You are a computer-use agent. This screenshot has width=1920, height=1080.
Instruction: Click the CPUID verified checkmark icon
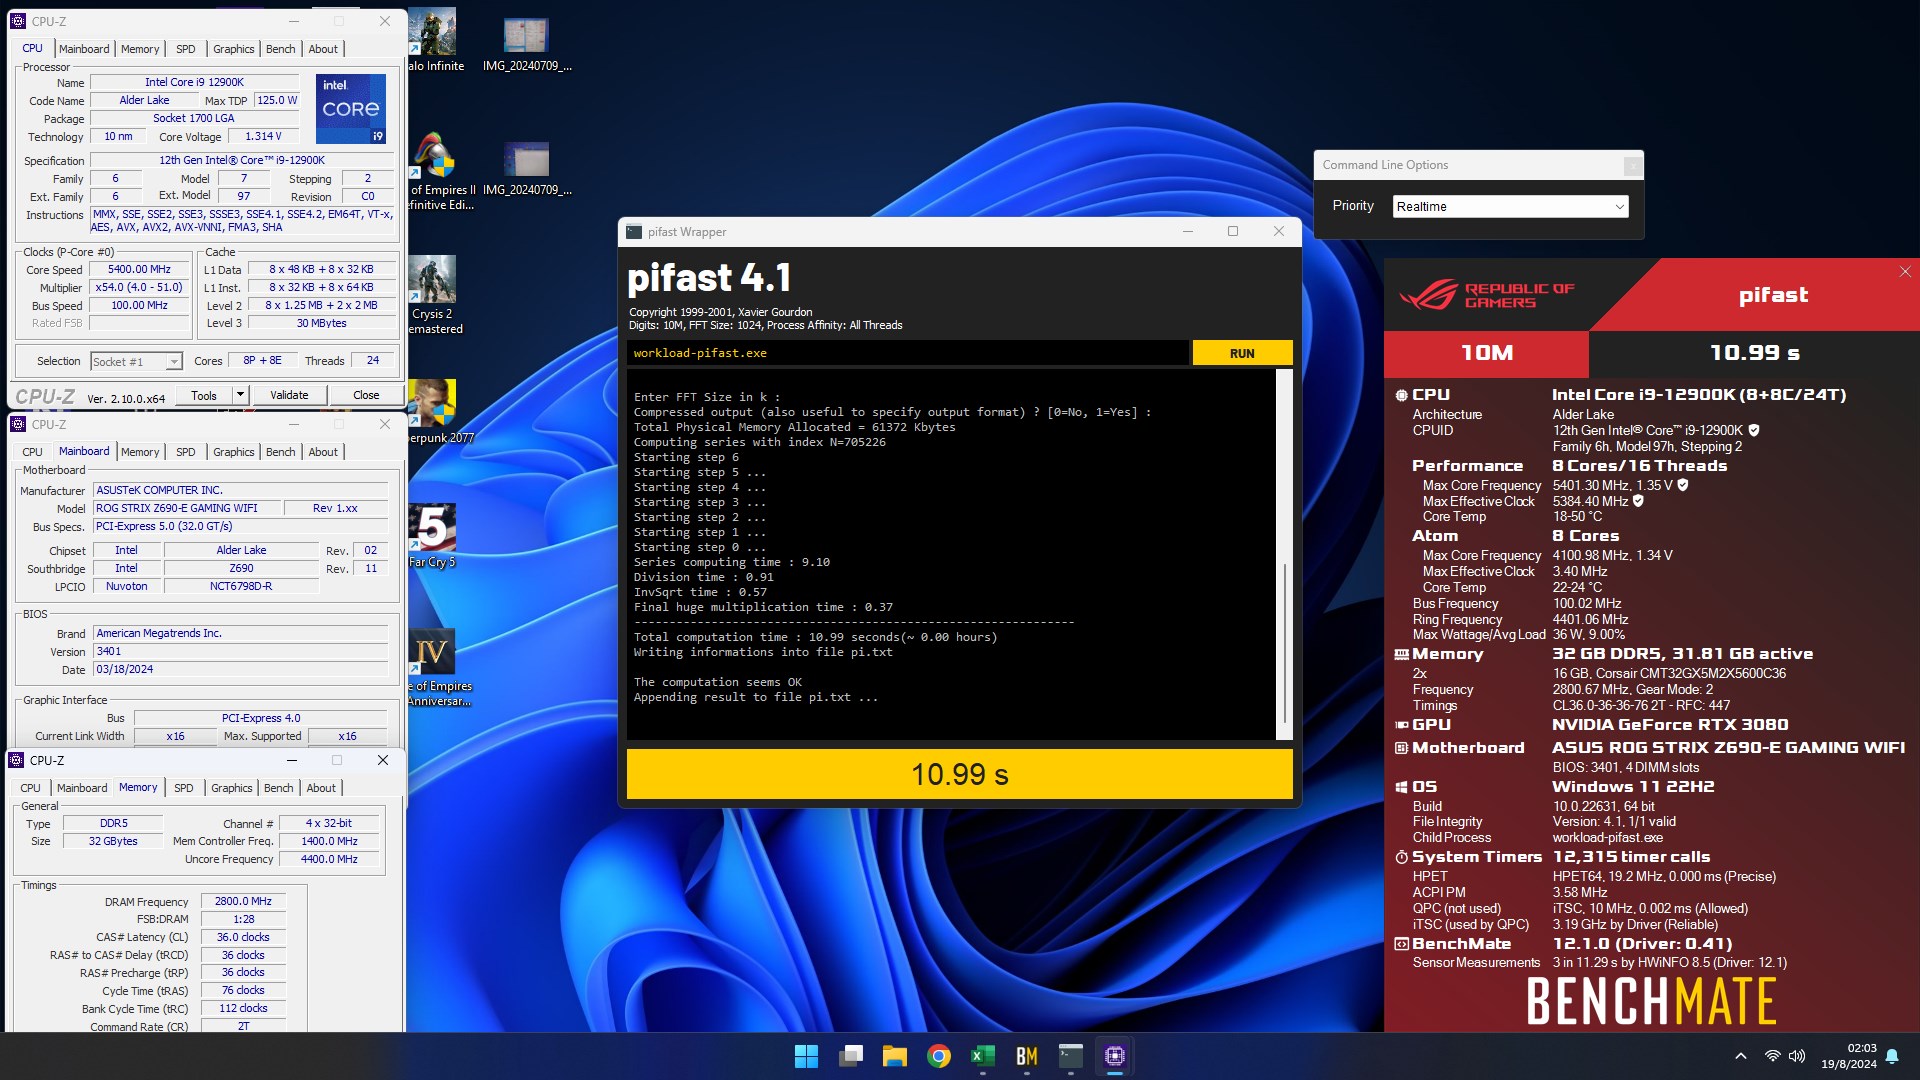tap(1754, 431)
